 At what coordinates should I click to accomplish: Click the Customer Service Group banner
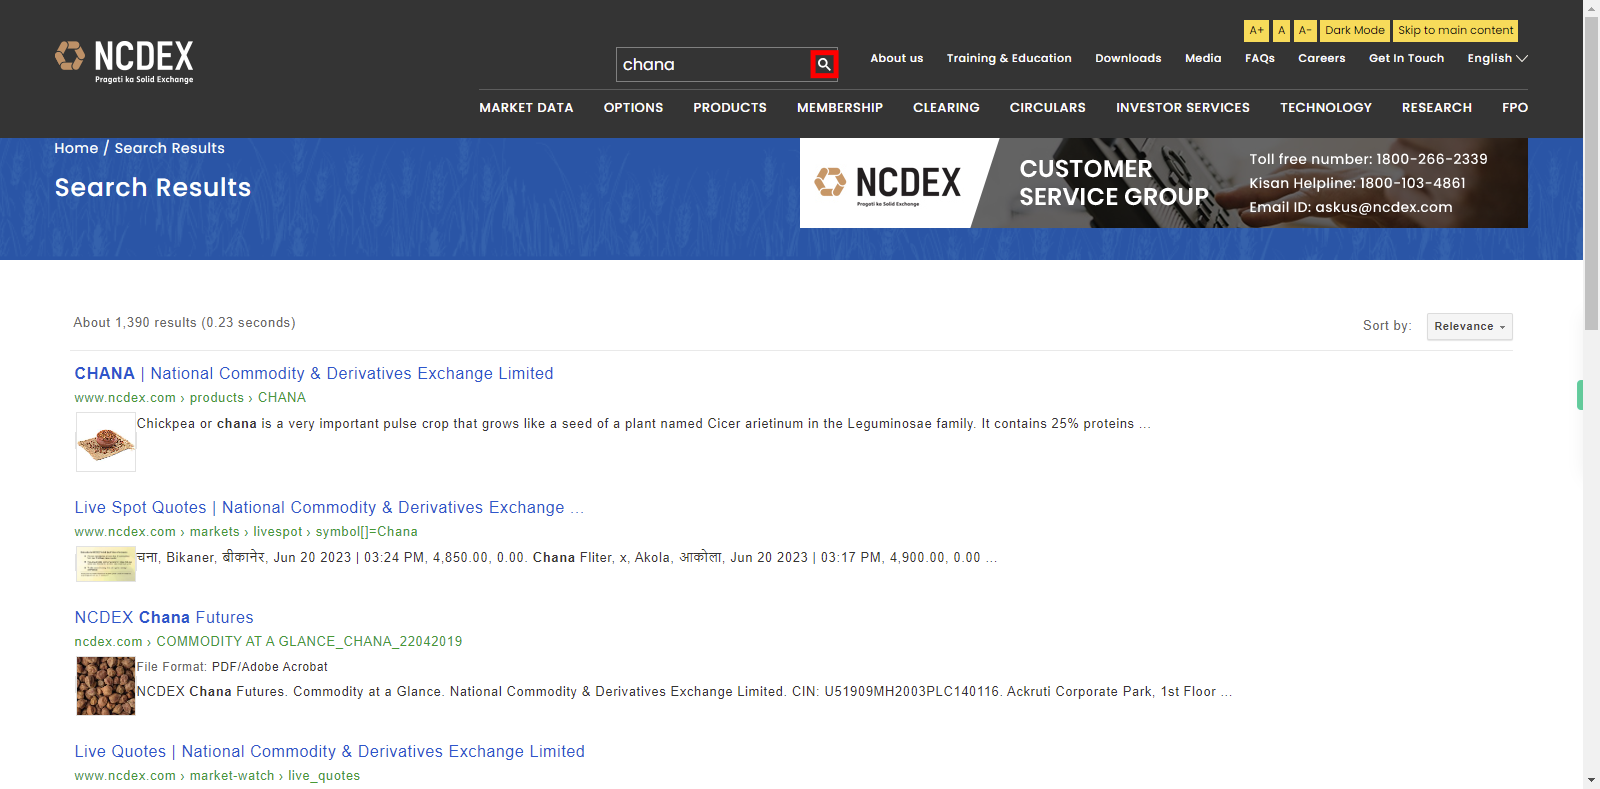[x=1164, y=183]
